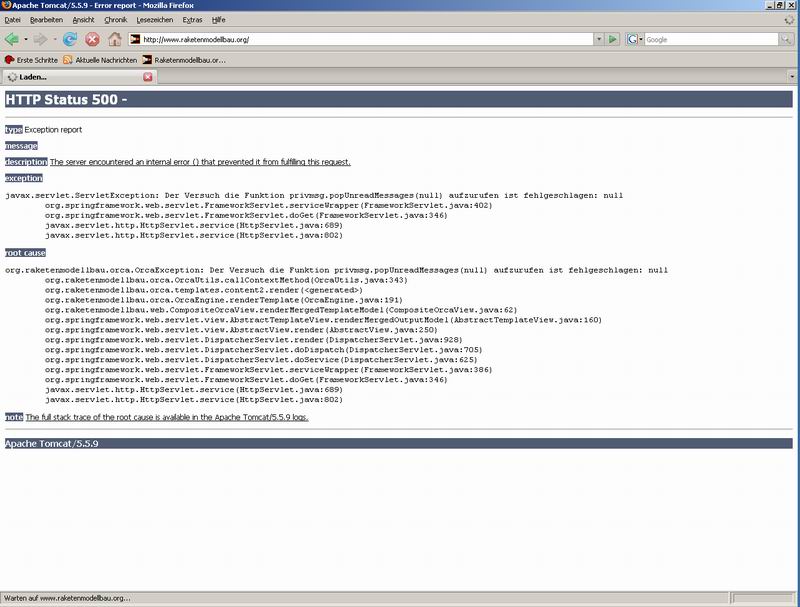Open the Lesezeichen menu

coord(155,20)
